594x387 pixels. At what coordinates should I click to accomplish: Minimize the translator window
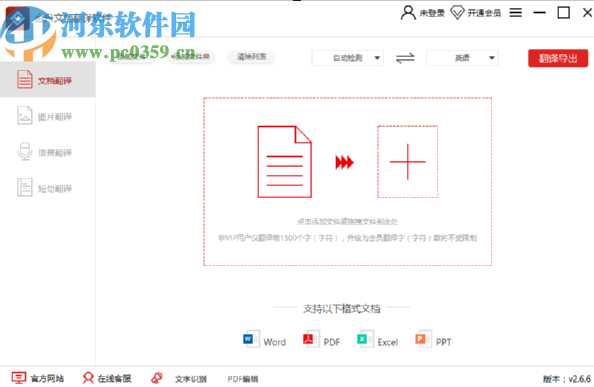point(539,13)
